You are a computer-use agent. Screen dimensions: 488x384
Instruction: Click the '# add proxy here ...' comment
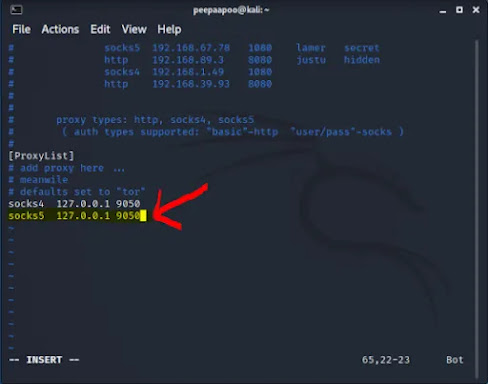click(x=67, y=168)
